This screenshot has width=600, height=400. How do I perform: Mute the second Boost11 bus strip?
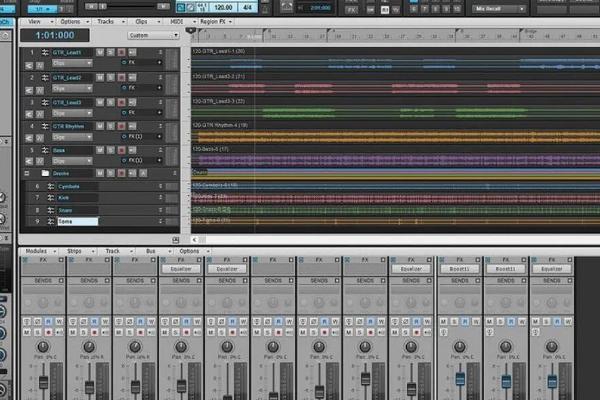point(489,322)
